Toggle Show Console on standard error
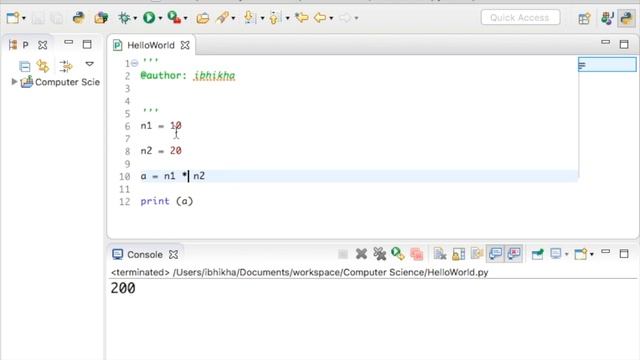Screen dimensions: 640x360 (x=514, y=254)
